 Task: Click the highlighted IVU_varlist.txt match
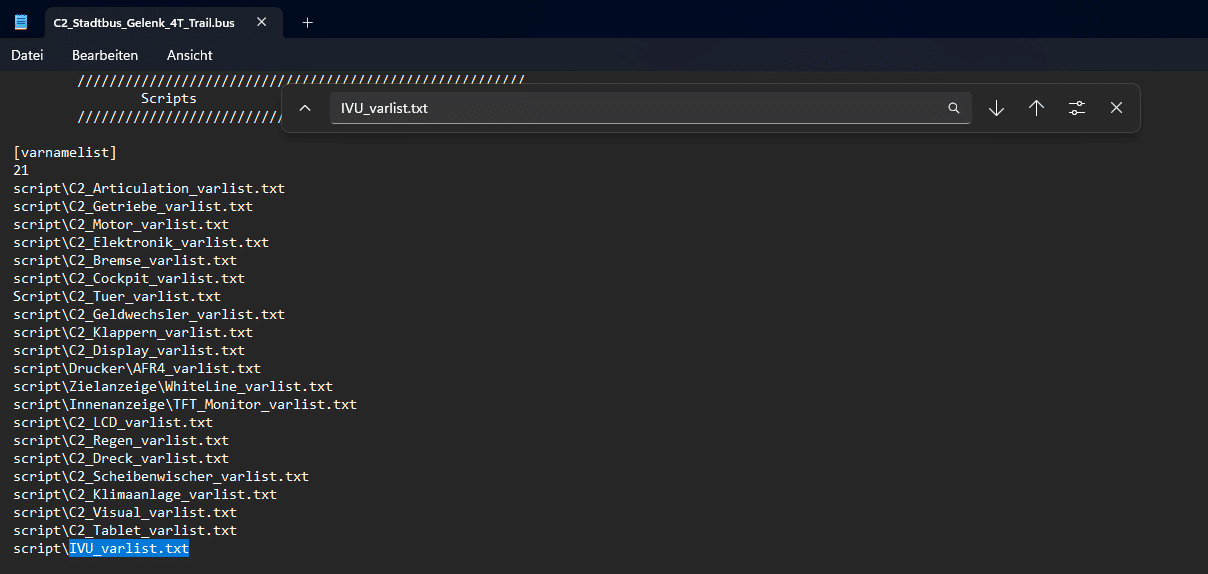click(x=128, y=549)
